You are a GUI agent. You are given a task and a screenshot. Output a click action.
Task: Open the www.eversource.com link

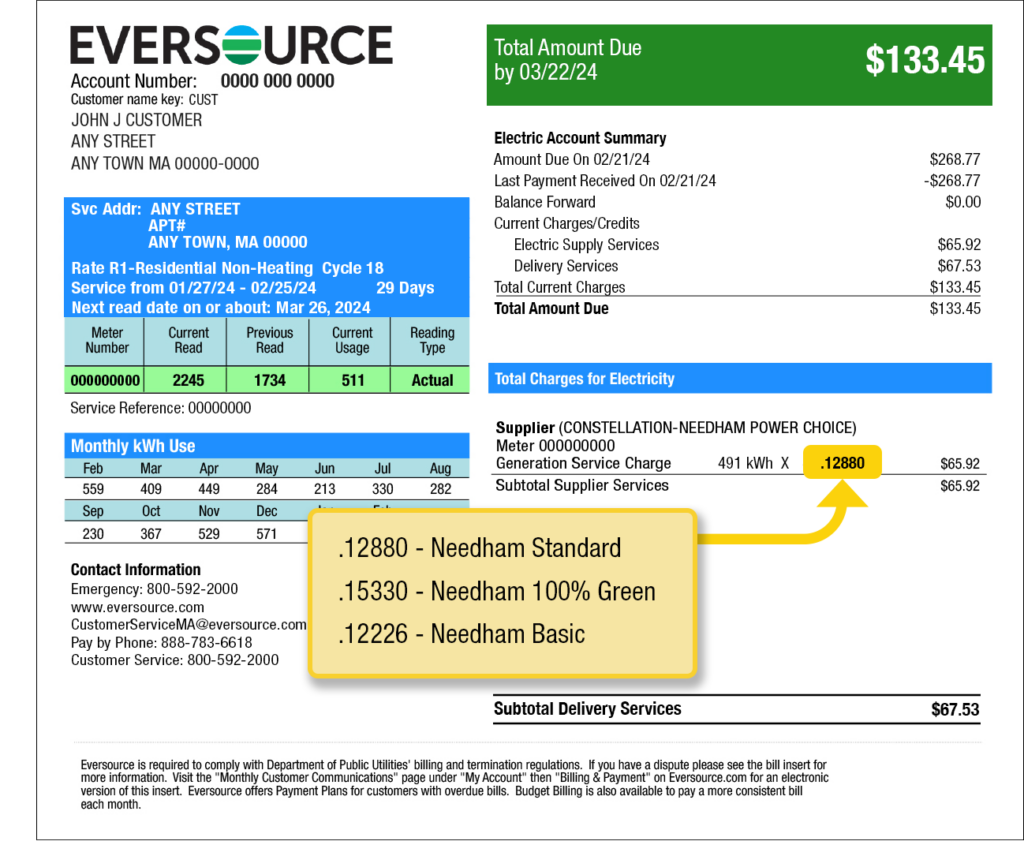coord(135,606)
